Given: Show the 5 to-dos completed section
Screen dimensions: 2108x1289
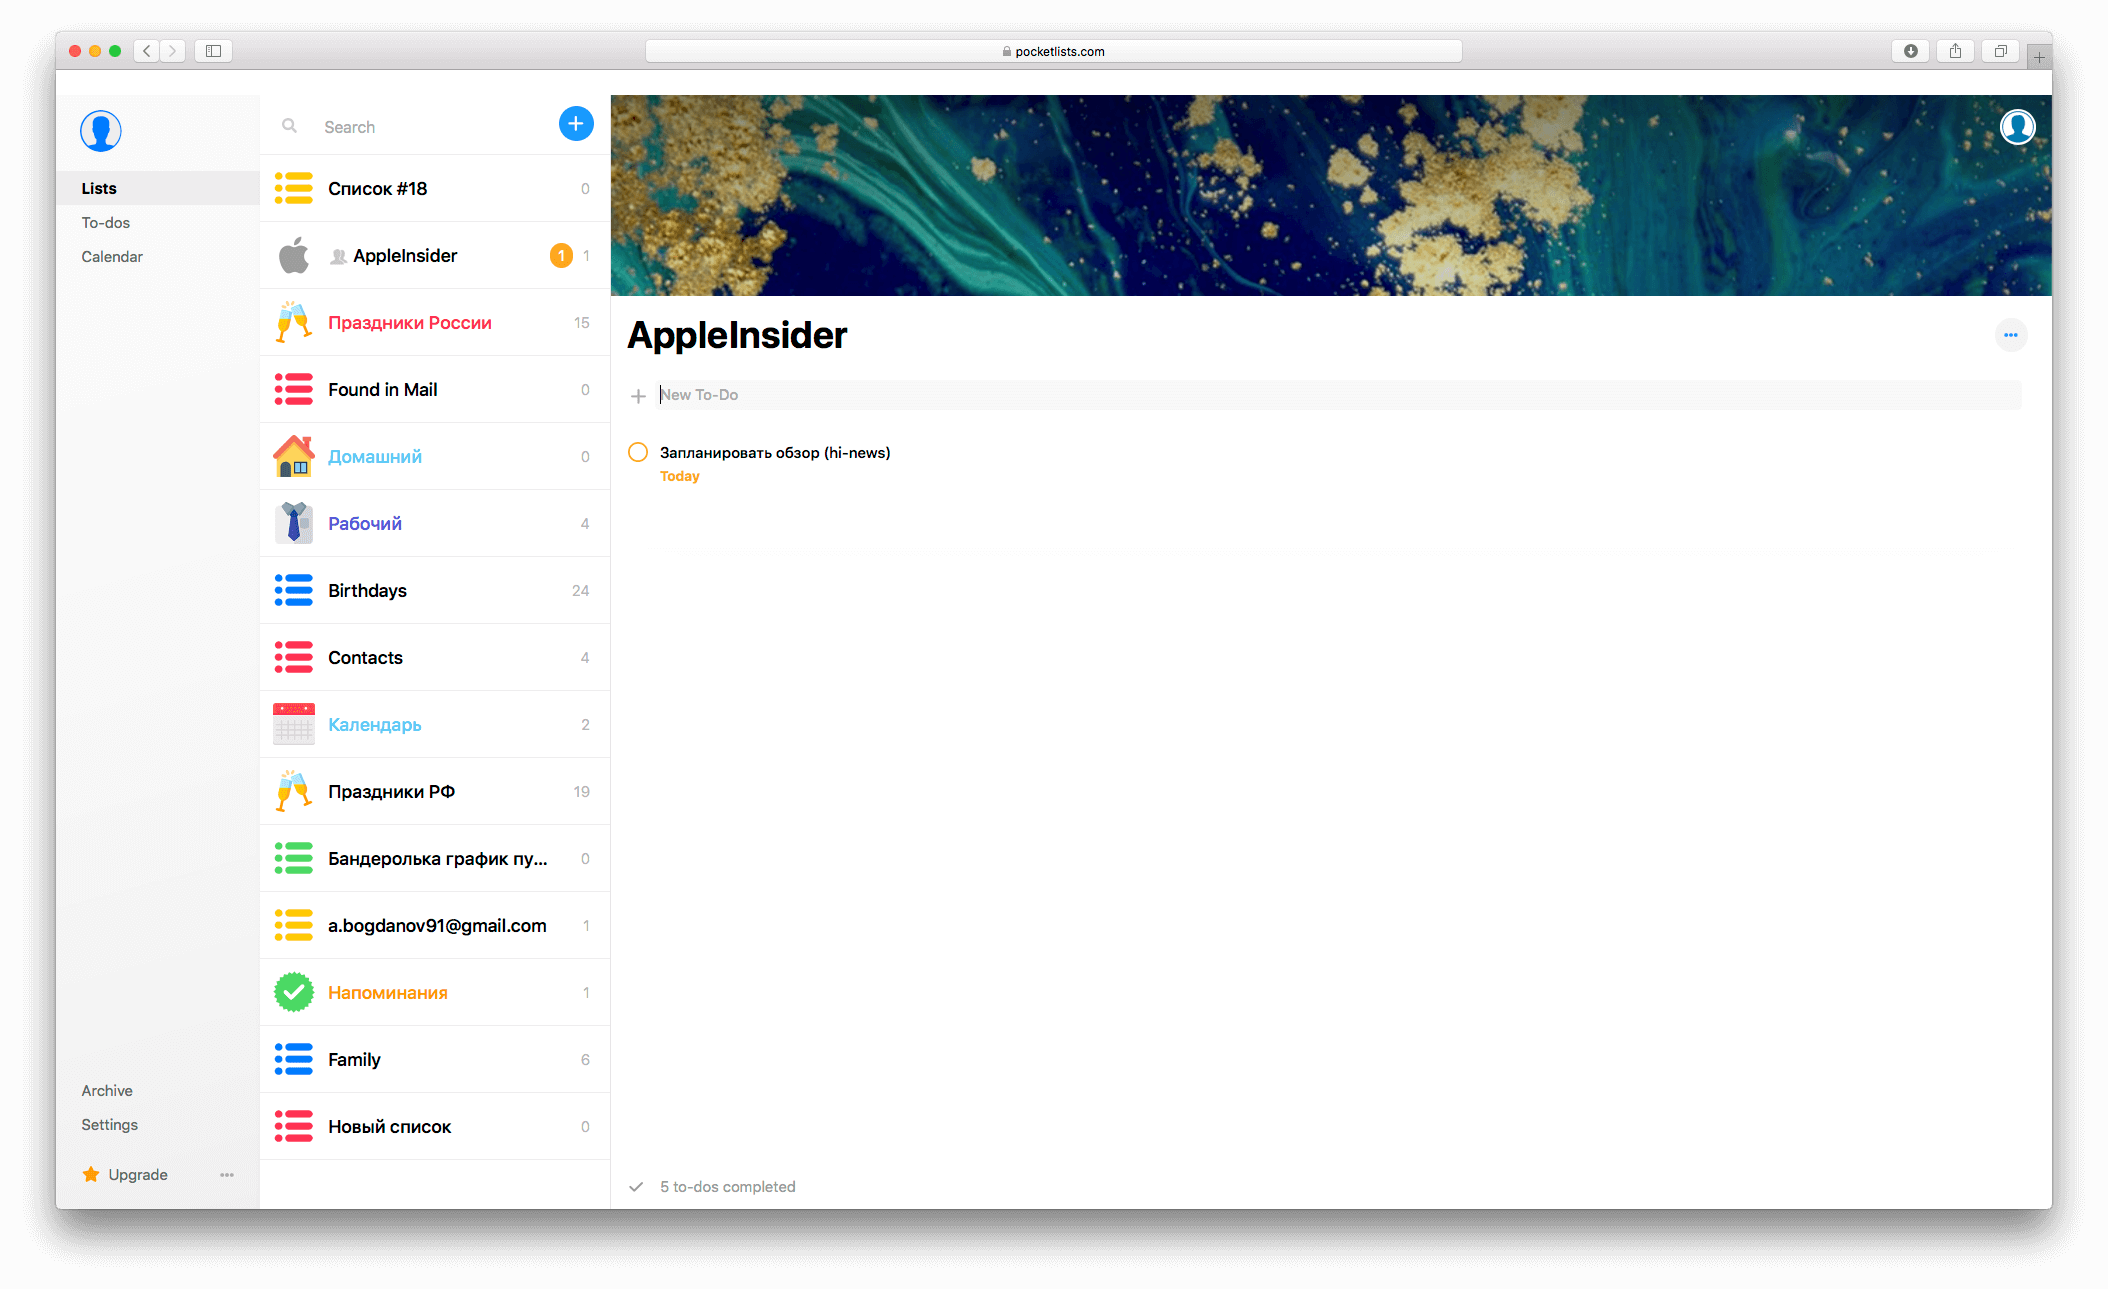Looking at the screenshot, I should [728, 1187].
